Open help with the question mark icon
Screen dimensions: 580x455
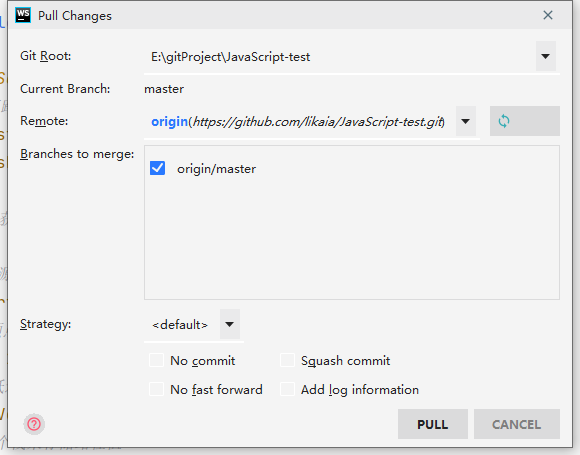click(x=34, y=424)
